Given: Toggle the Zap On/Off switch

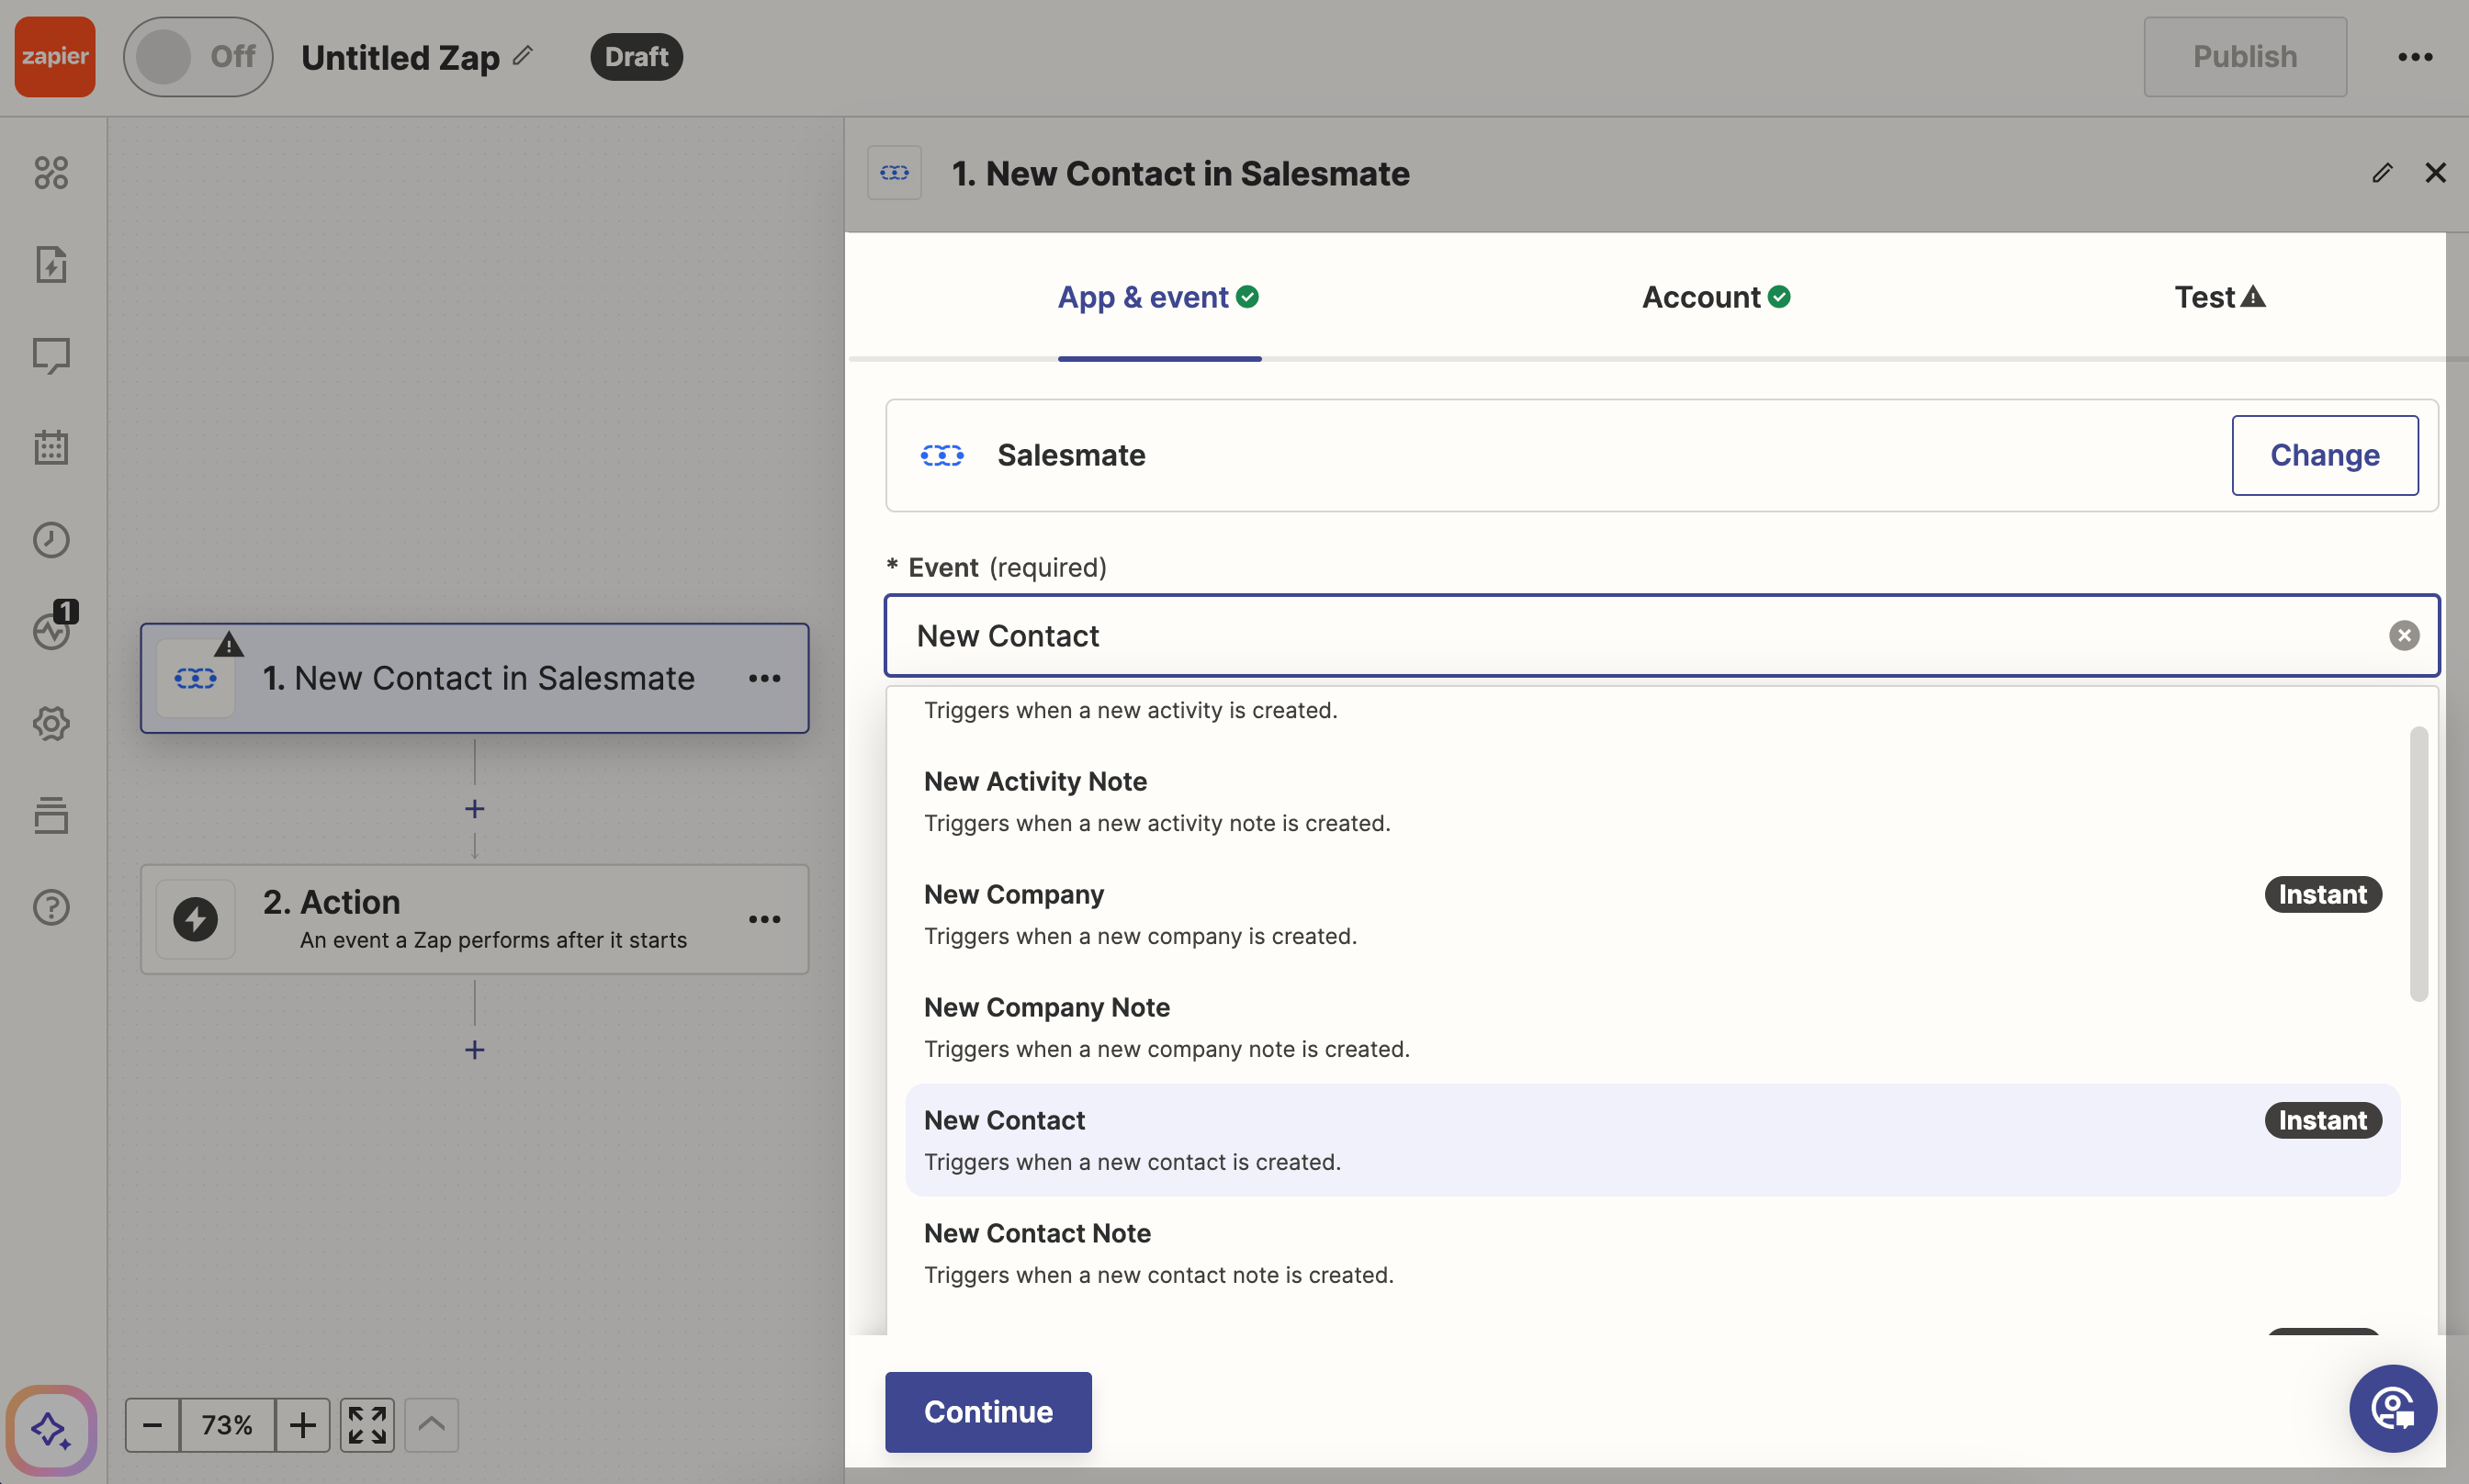Looking at the screenshot, I should (x=198, y=56).
